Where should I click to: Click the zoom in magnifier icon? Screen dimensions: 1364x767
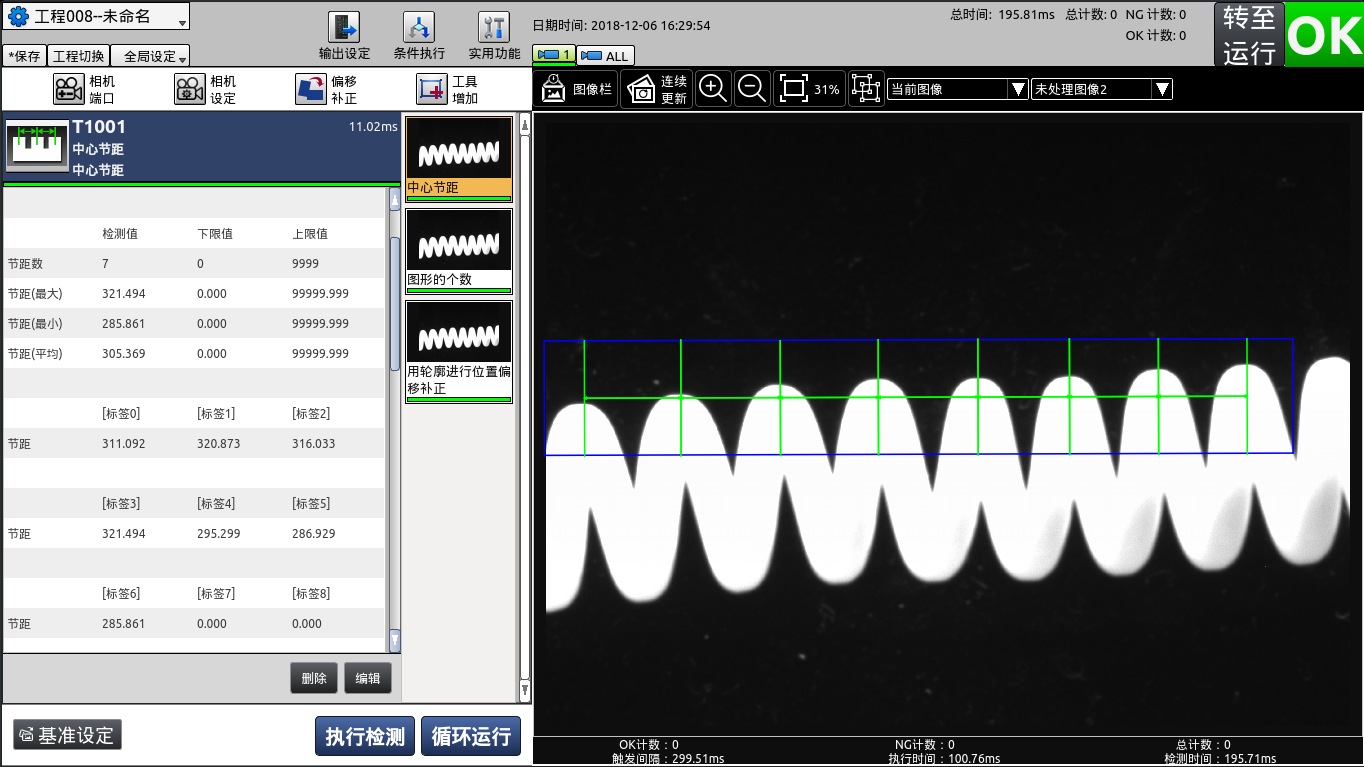pos(712,89)
